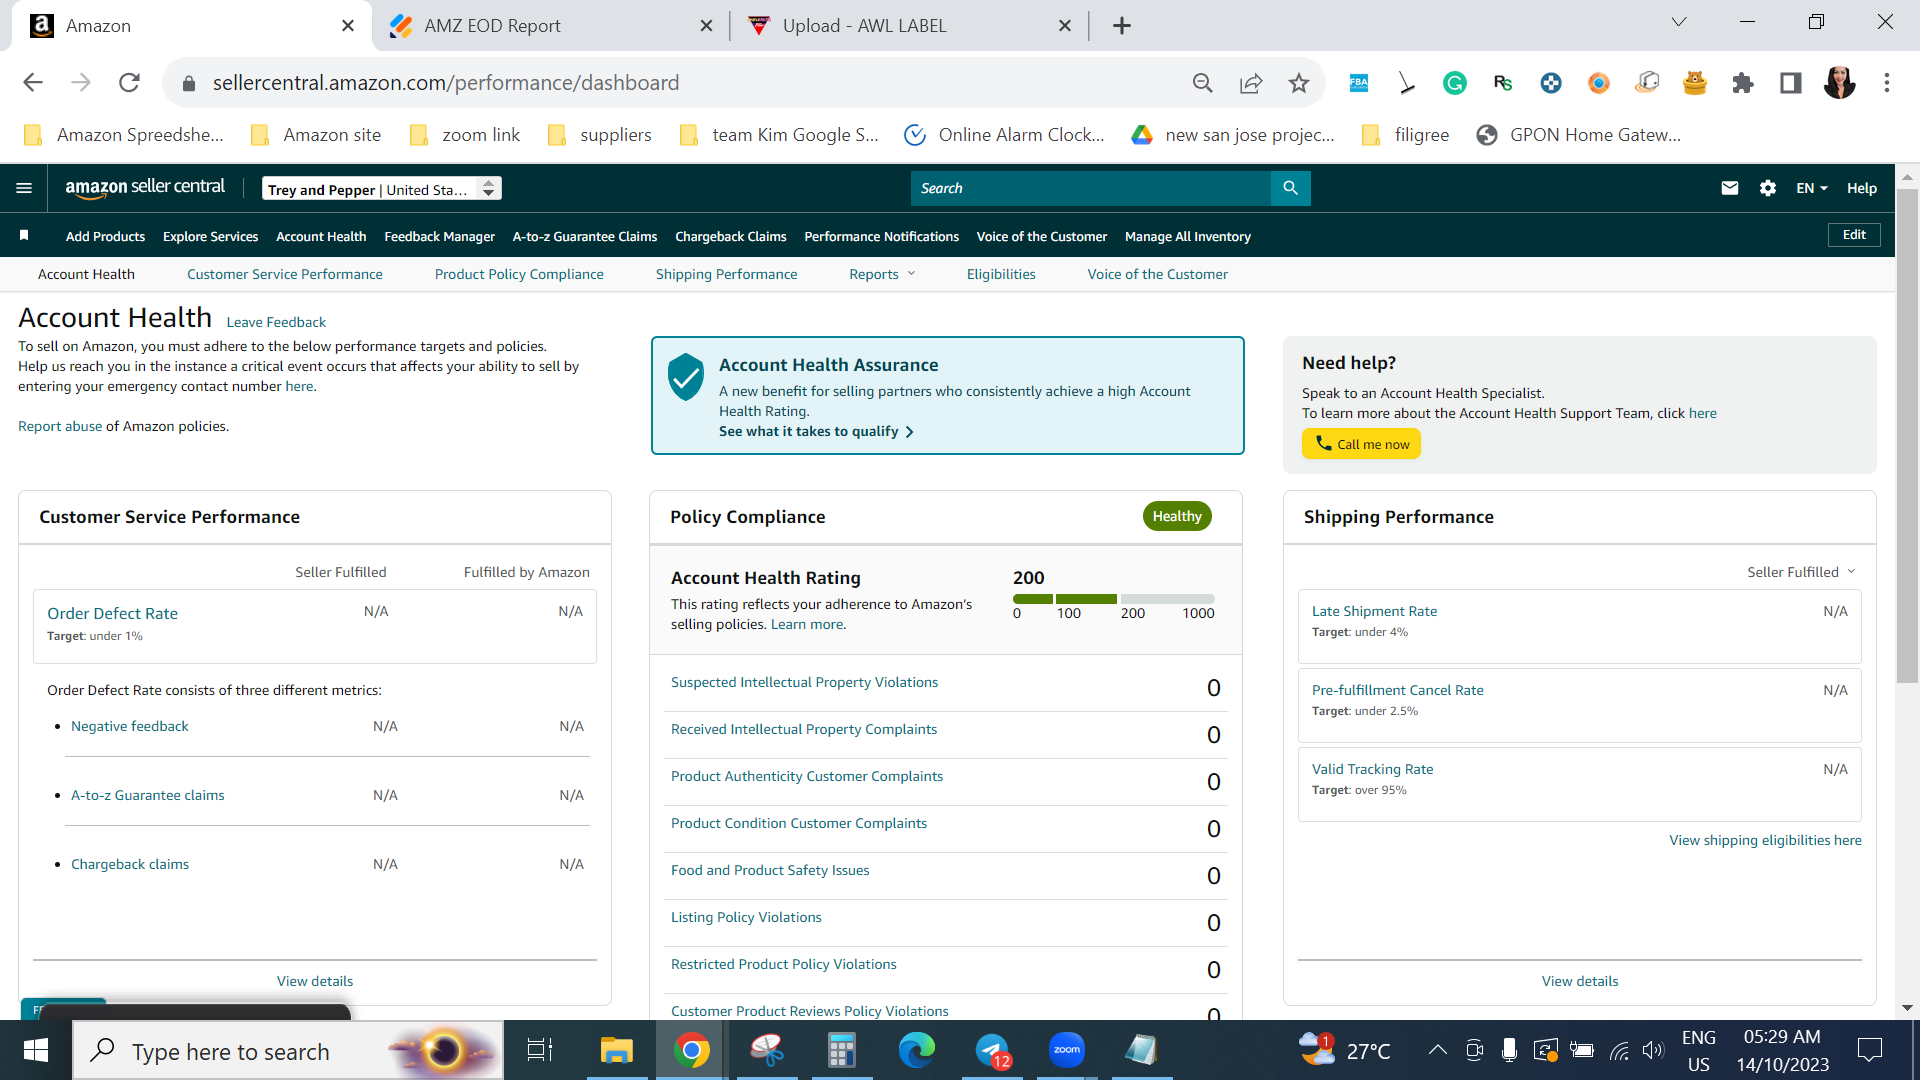Image resolution: width=1920 pixels, height=1080 pixels.
Task: Click the Account Health Rating progress bar
Action: (x=1114, y=599)
